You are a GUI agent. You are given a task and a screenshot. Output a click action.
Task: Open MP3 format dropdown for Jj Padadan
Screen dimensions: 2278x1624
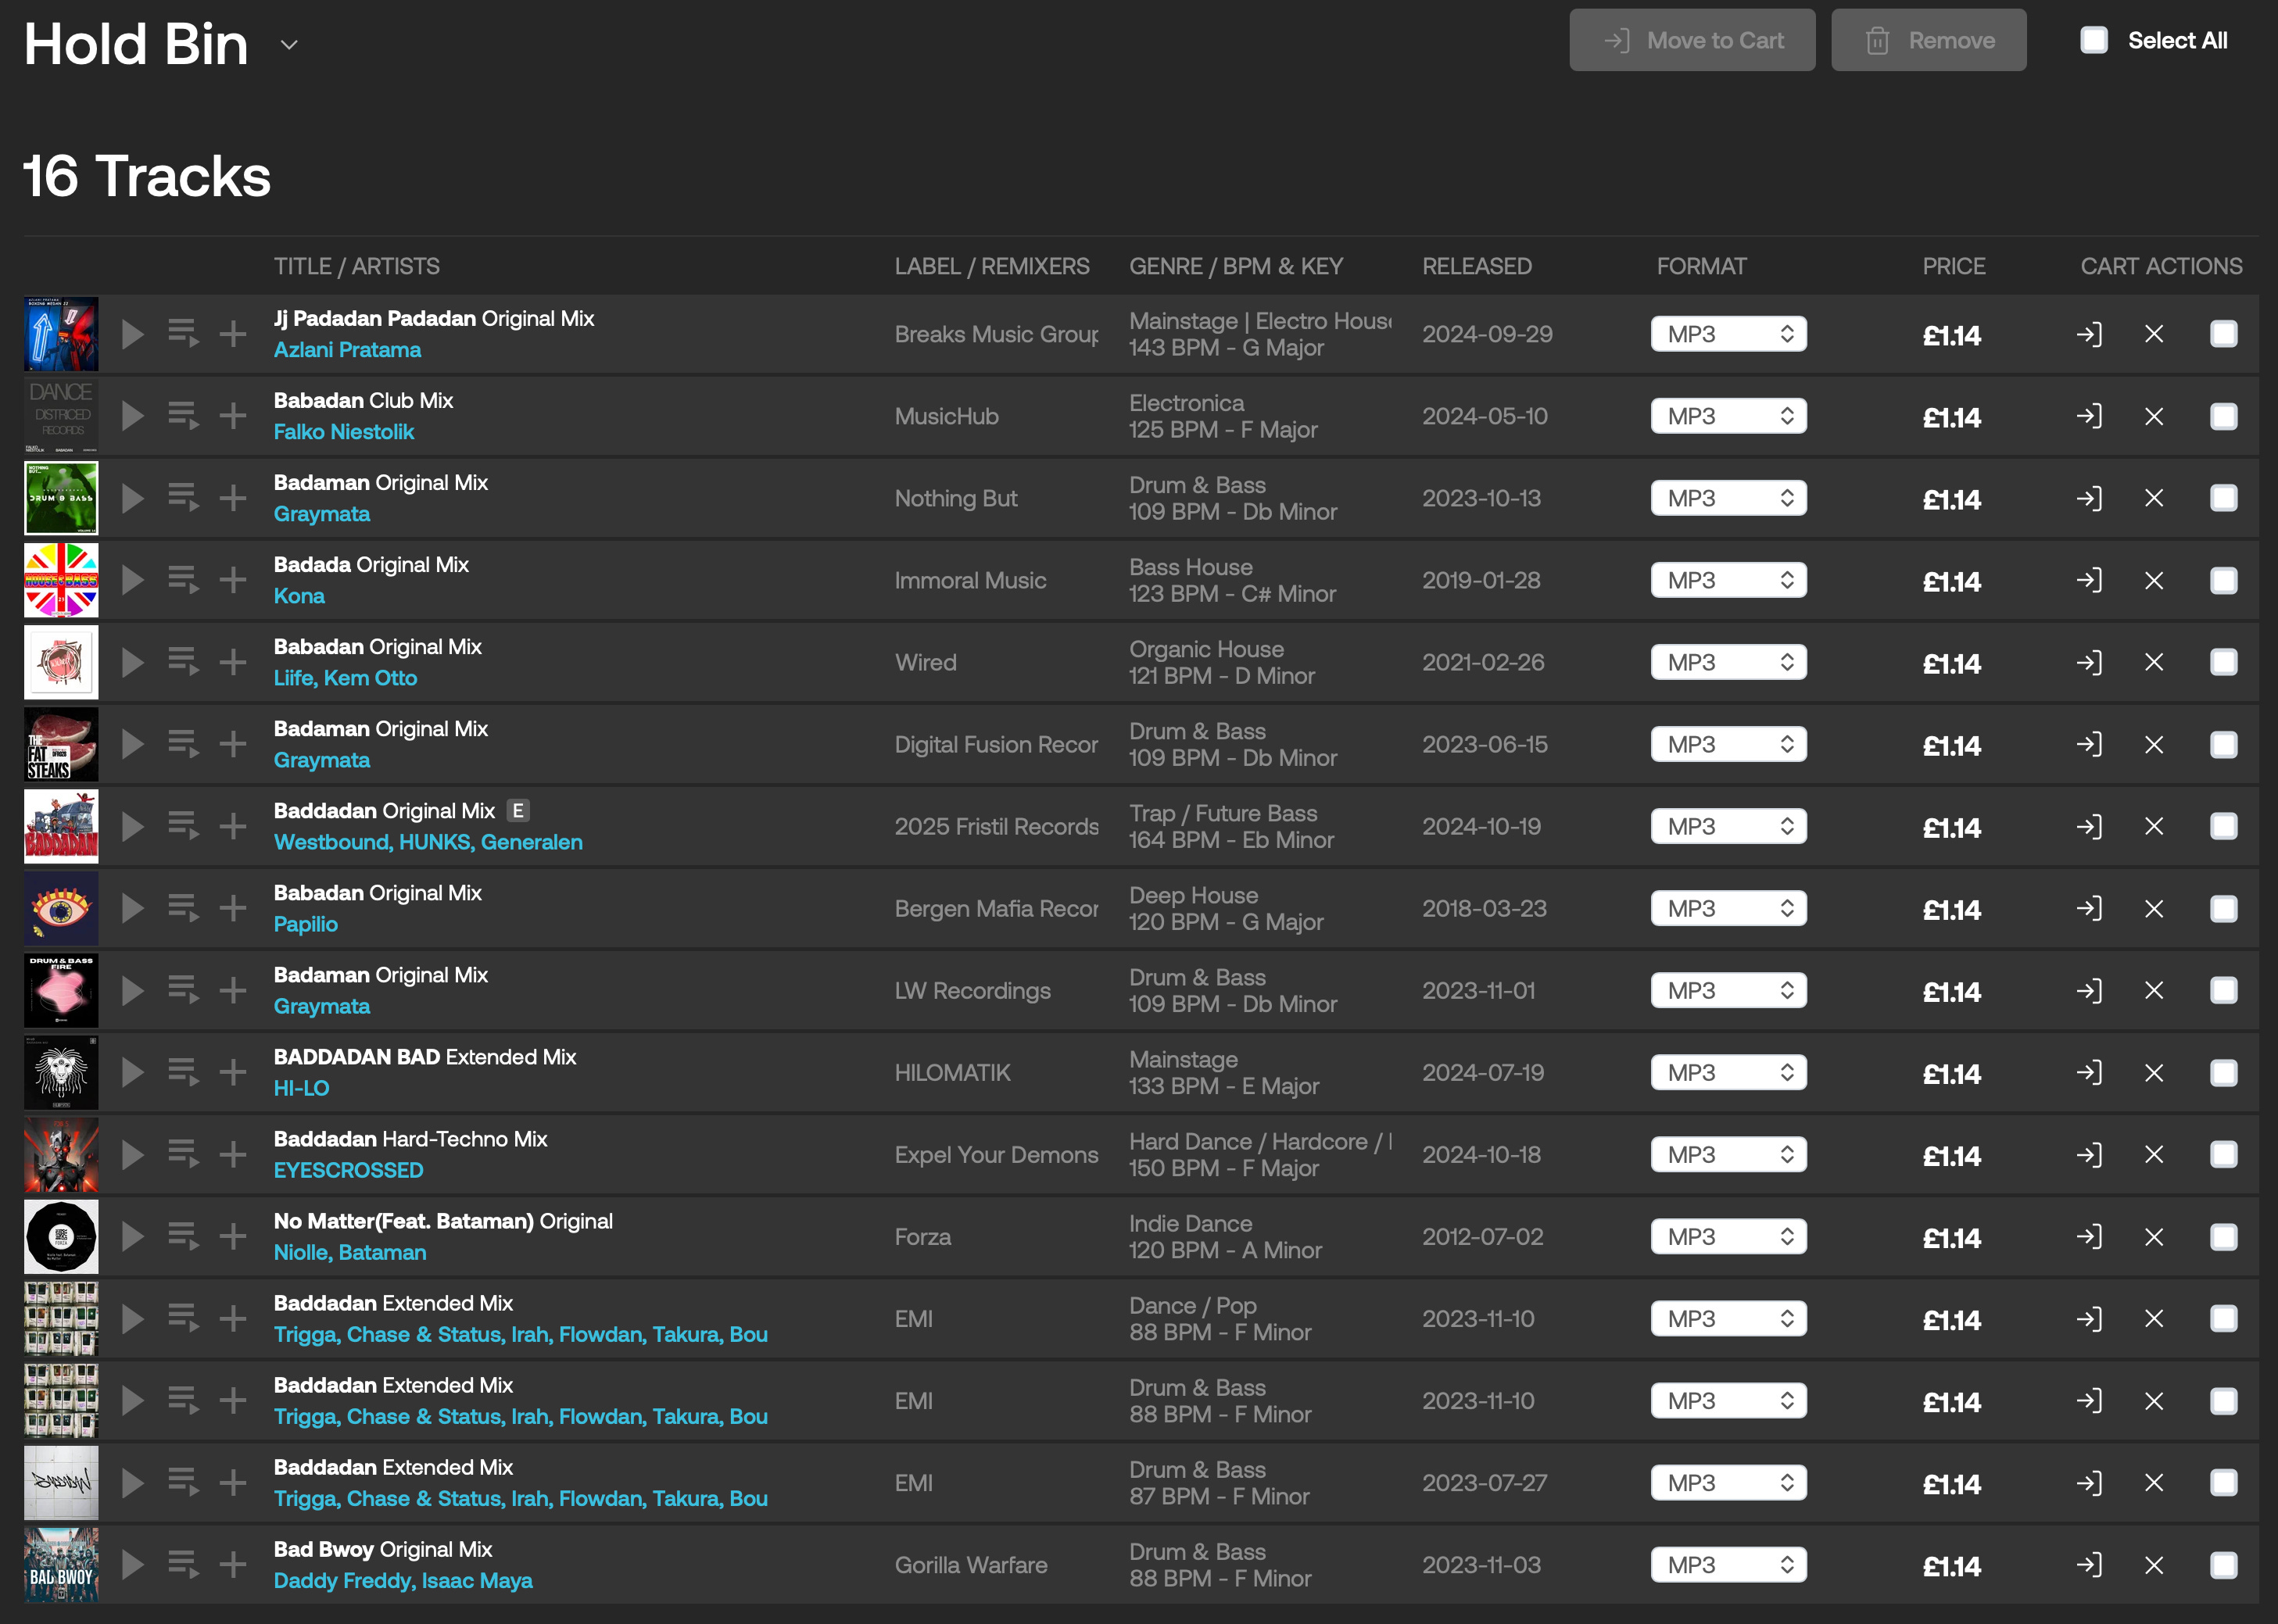(x=1728, y=334)
